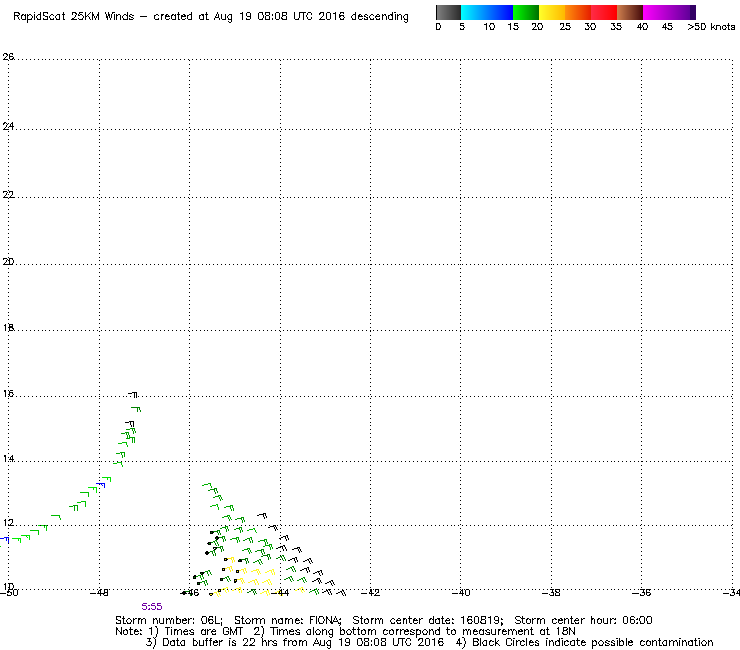
Task: Click the latitude label '24'
Action: click(8, 126)
